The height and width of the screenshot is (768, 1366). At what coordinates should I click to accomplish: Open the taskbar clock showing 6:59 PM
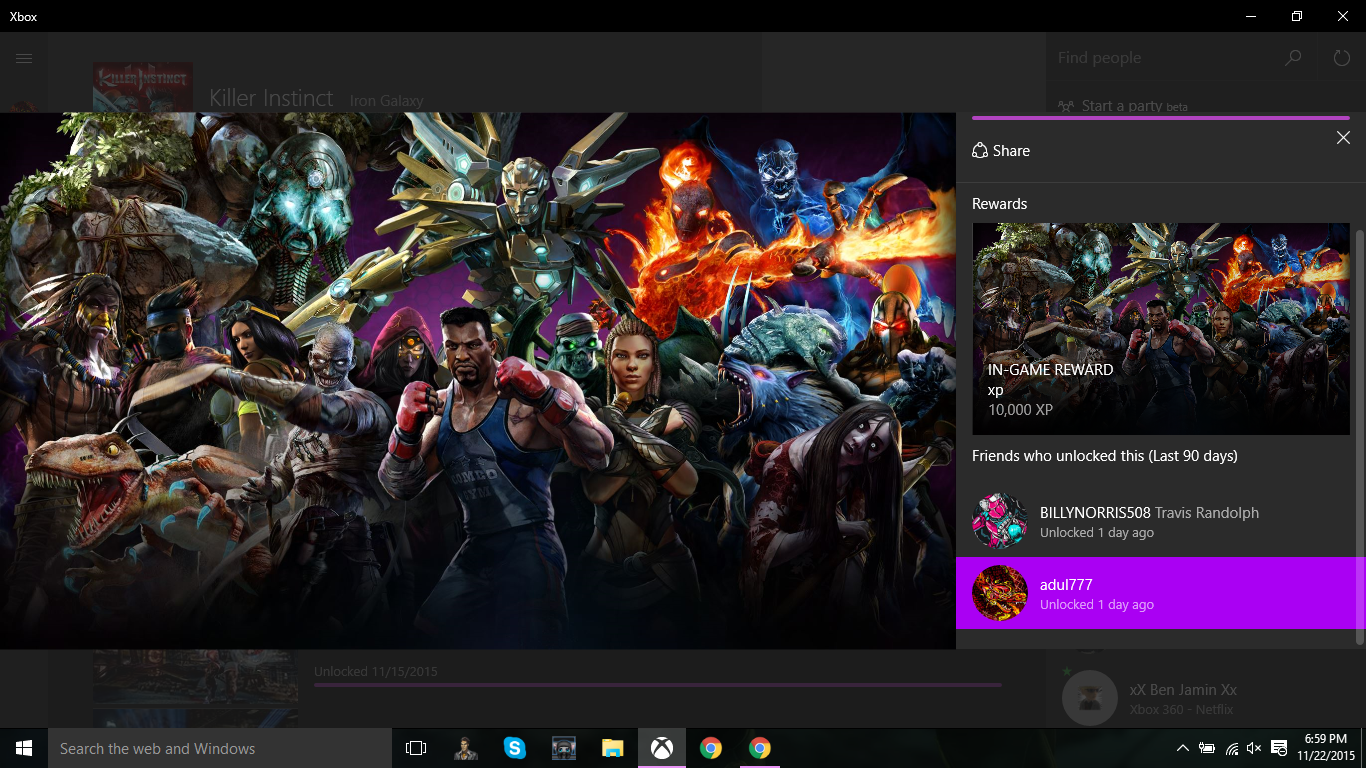[1326, 748]
